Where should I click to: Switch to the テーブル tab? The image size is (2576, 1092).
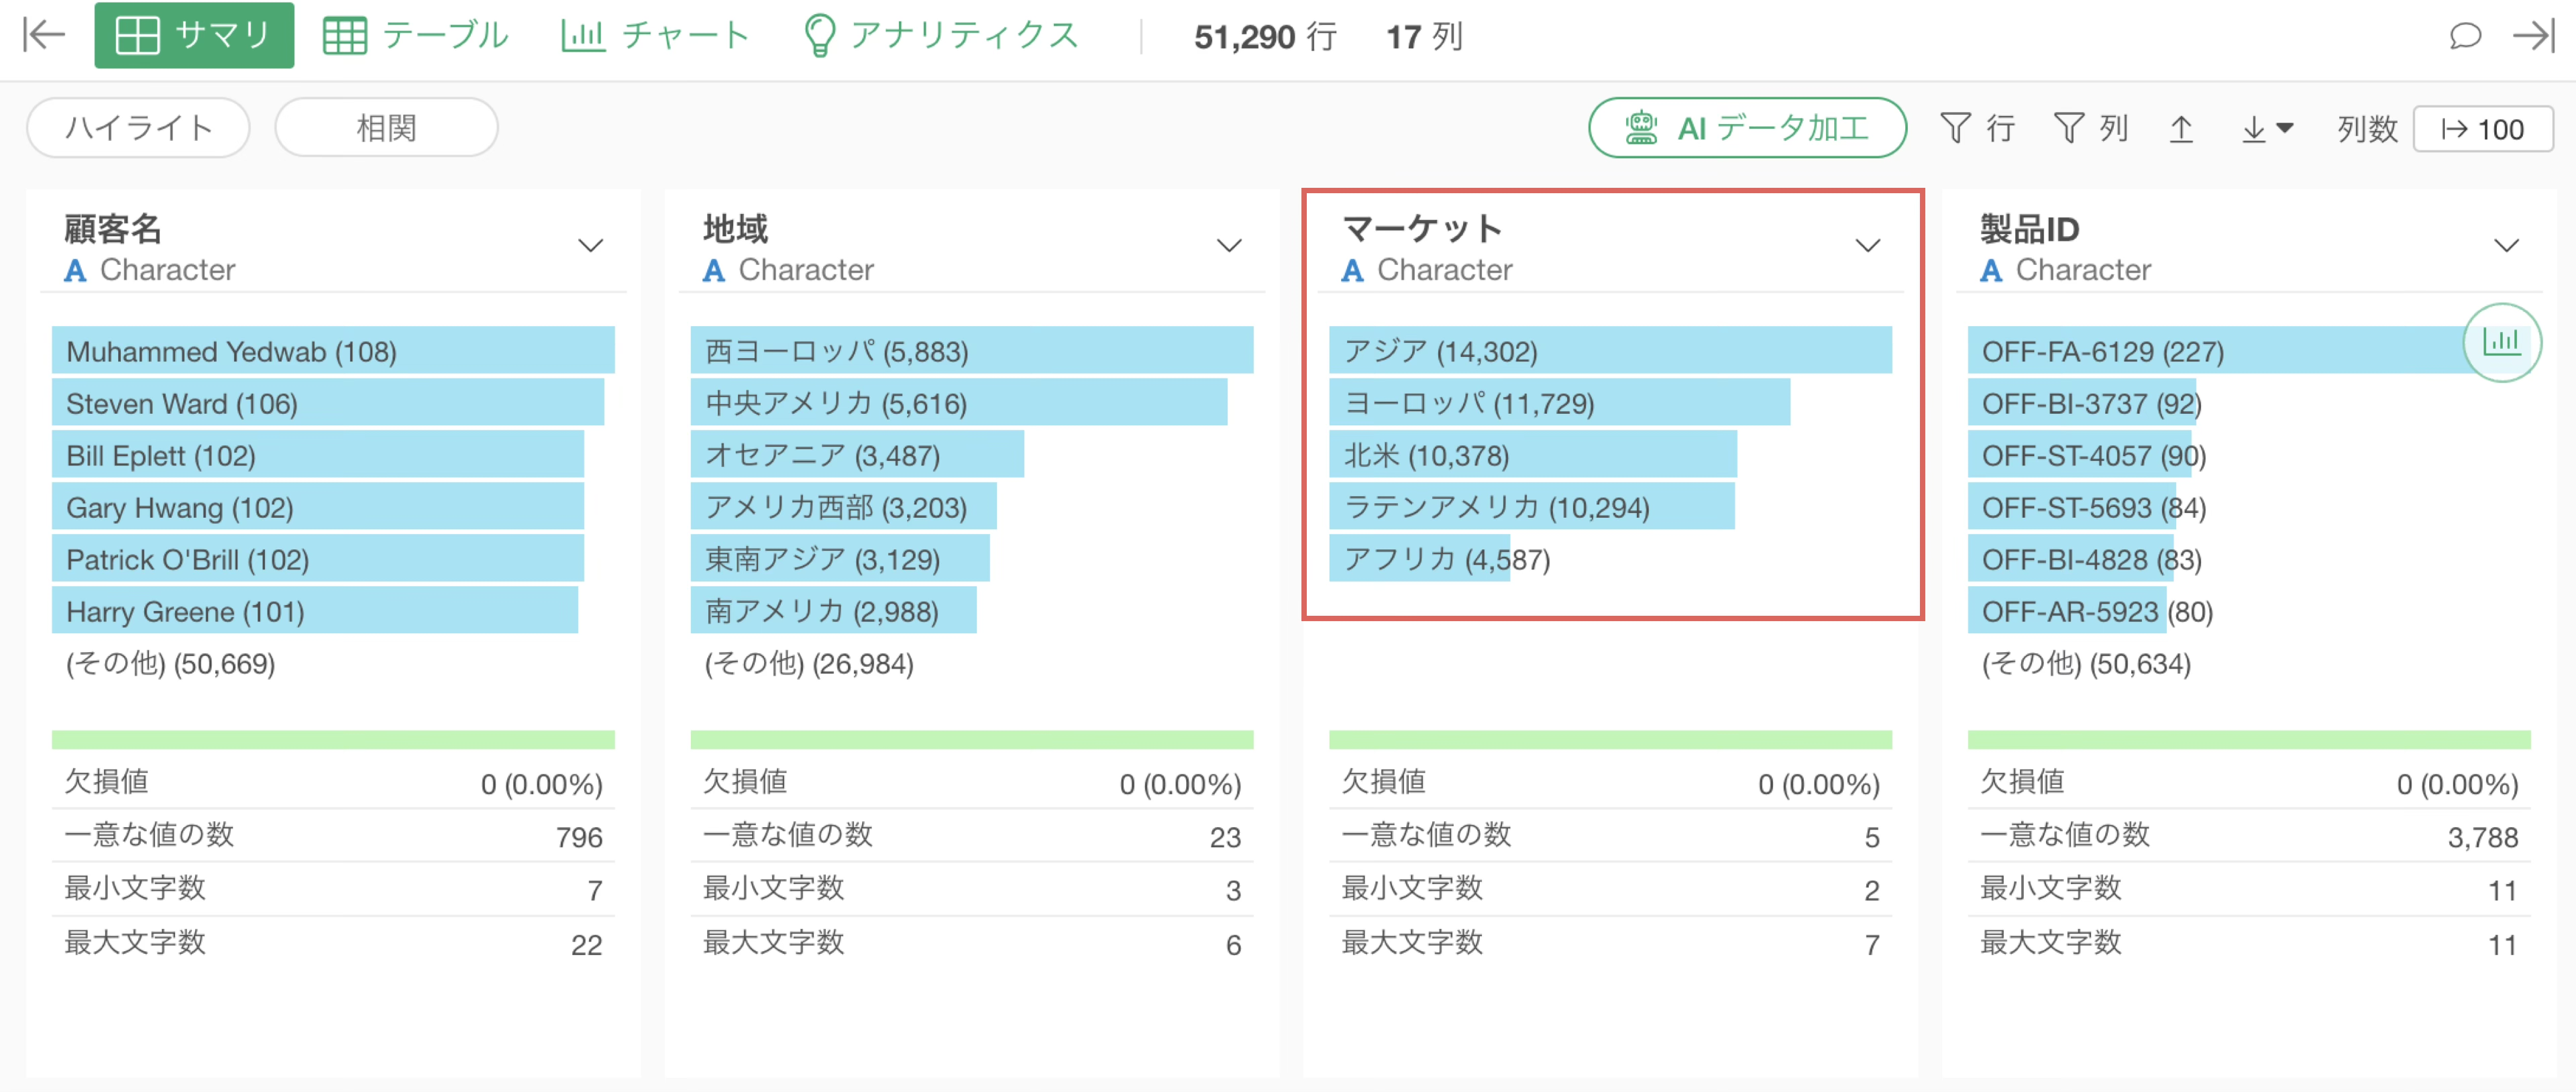[x=416, y=36]
